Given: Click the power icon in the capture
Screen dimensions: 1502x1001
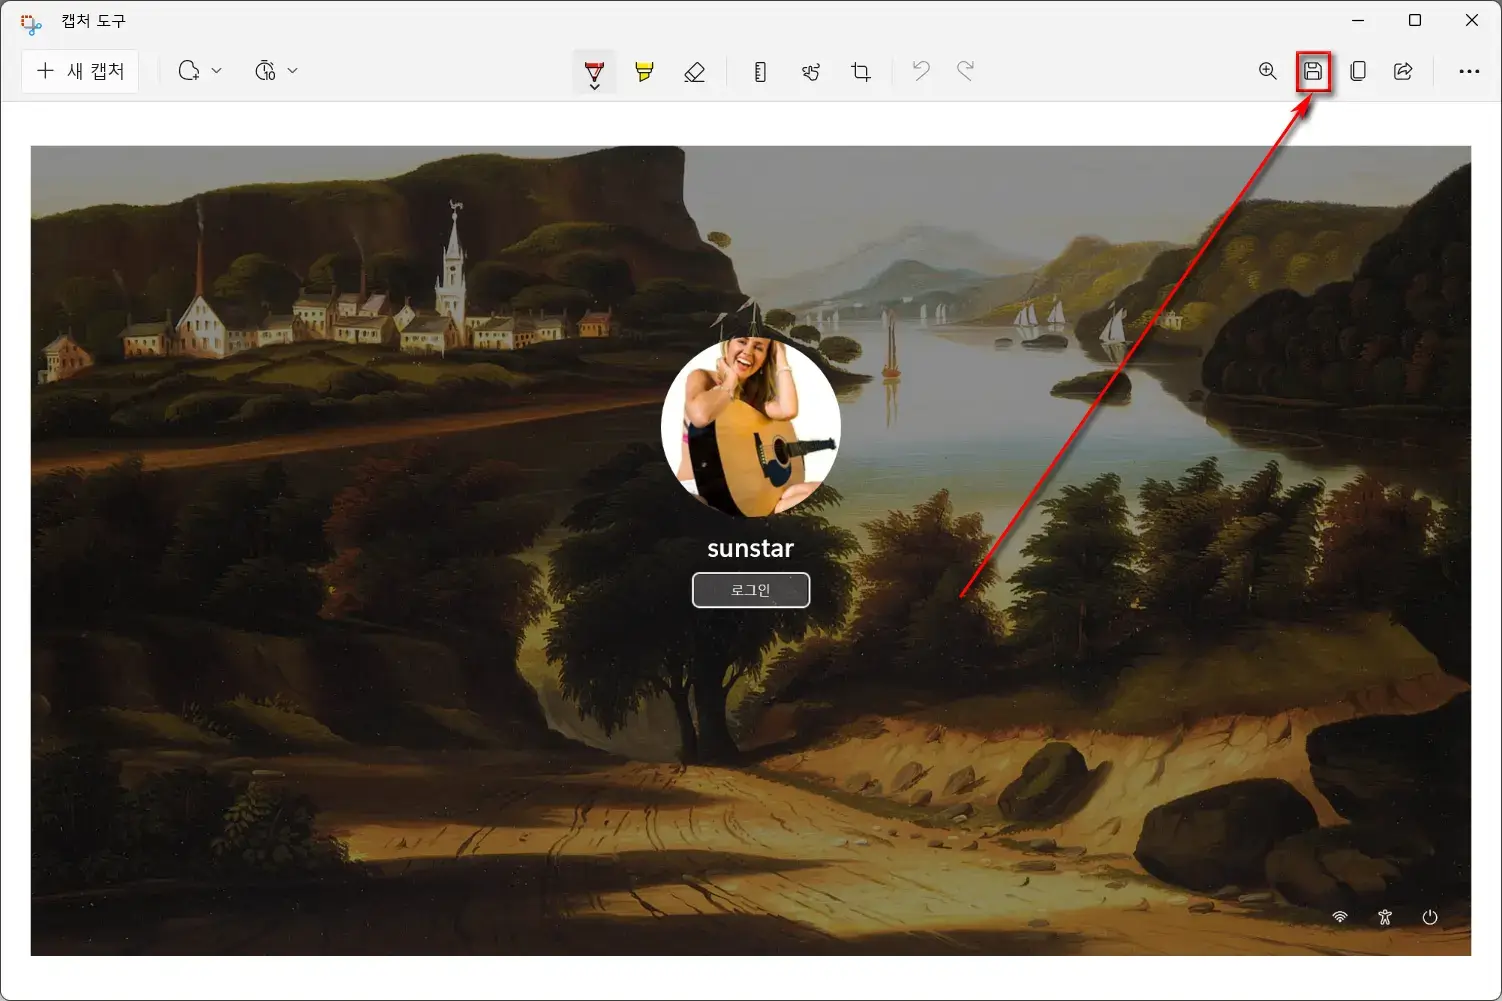Looking at the screenshot, I should pyautogui.click(x=1430, y=917).
